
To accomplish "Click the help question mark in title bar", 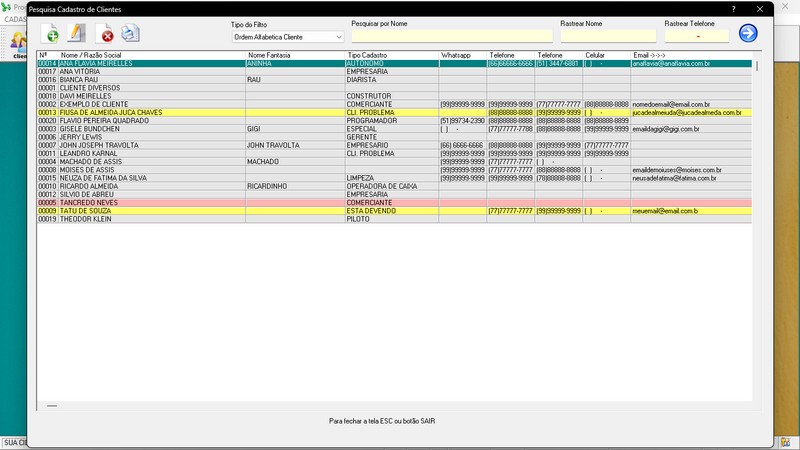I will coord(733,9).
